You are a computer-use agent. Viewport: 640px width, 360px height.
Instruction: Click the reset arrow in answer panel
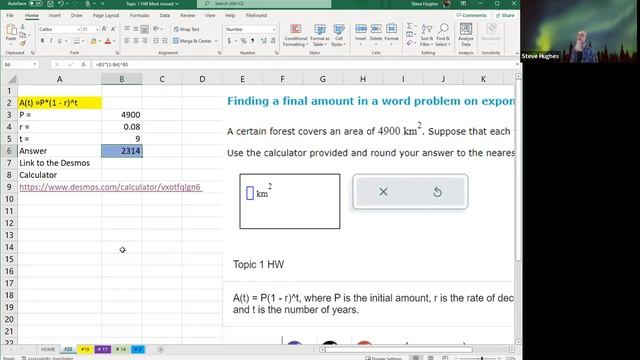coord(437,191)
